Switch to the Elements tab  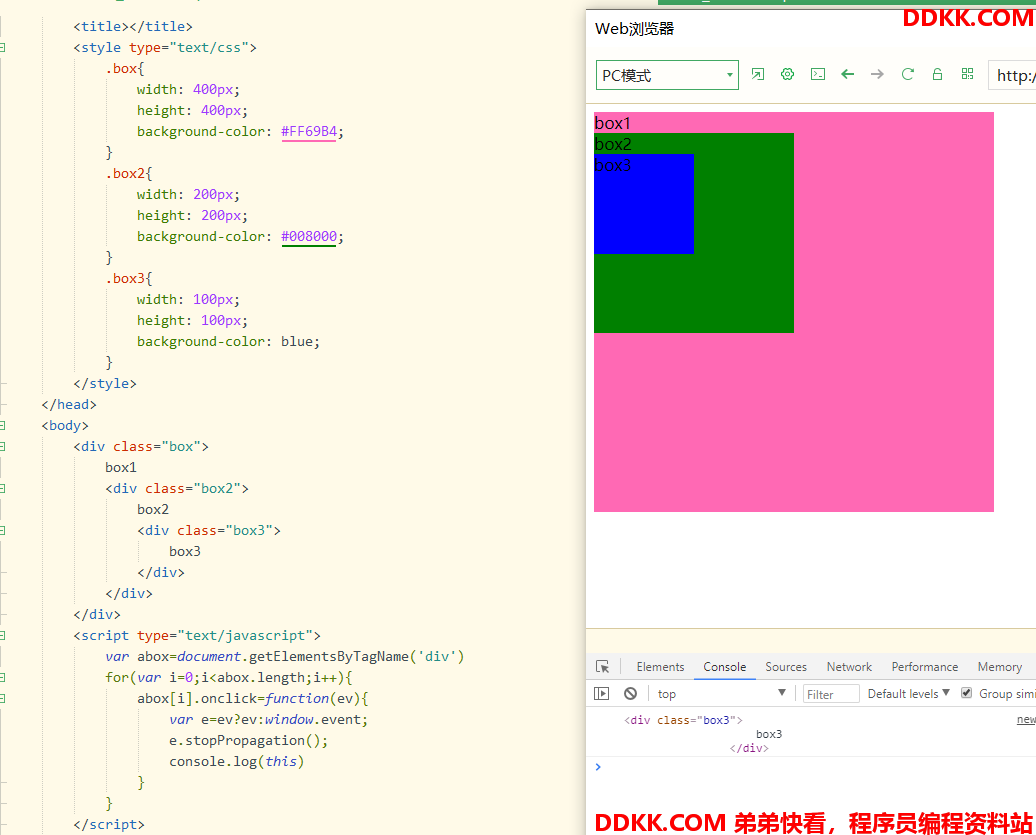(x=660, y=667)
